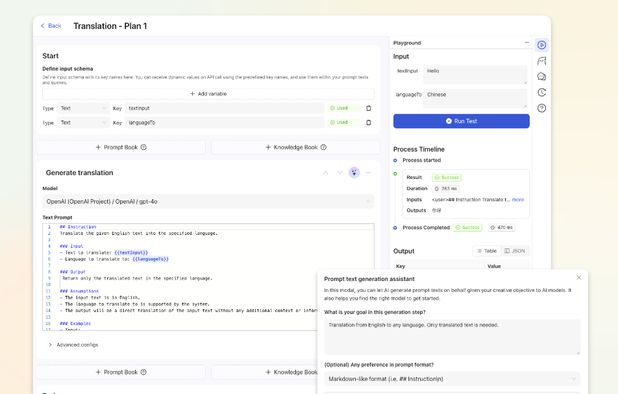Screen dimensions: 618x394
Task: Edit the languageTo key field
Action: [x=224, y=123]
